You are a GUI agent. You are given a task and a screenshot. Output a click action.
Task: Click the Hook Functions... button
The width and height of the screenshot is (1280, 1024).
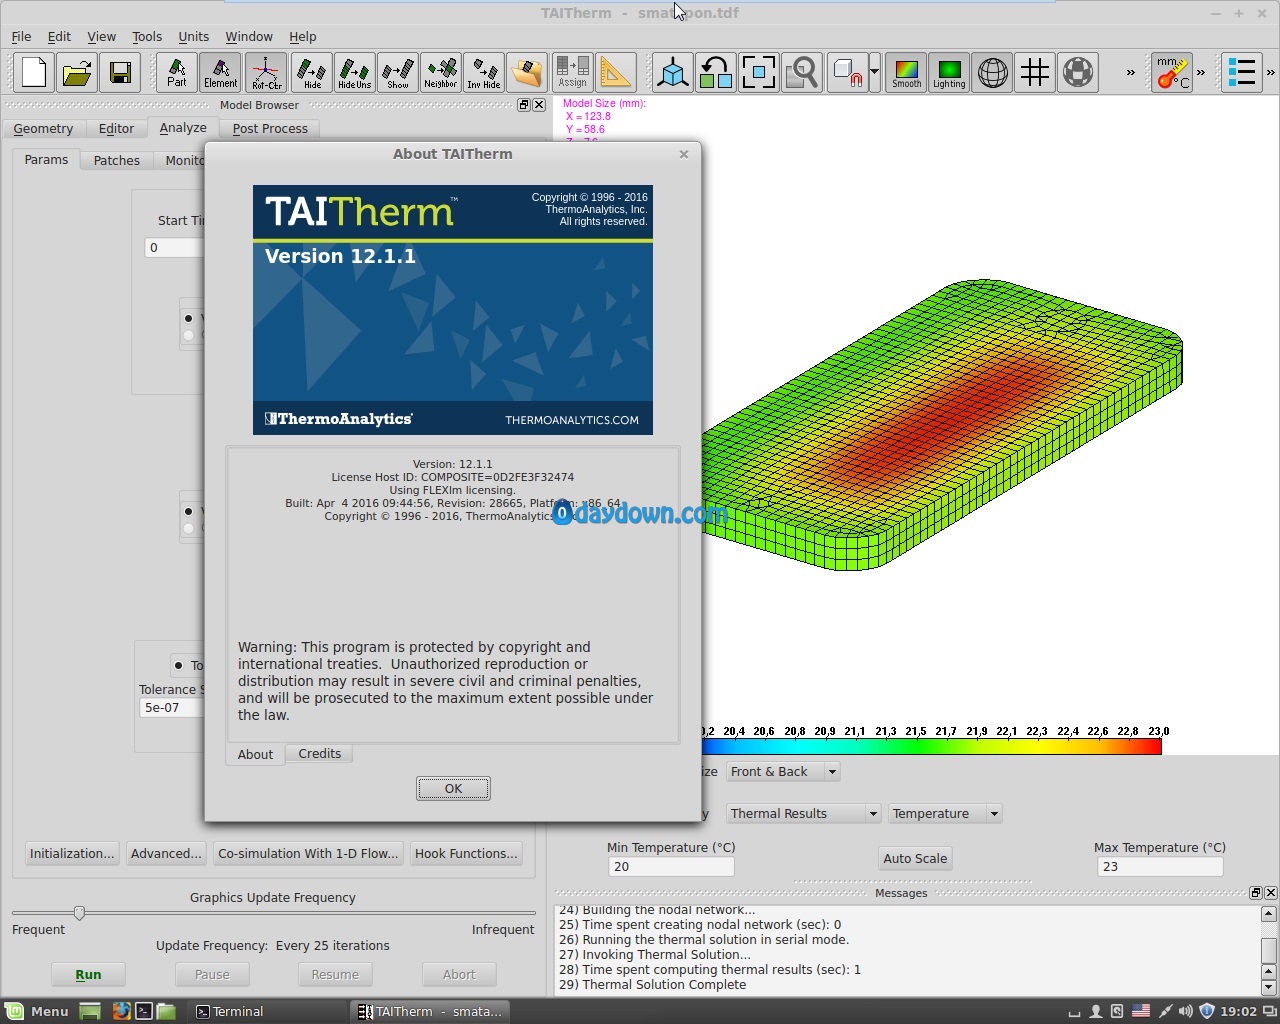(466, 853)
